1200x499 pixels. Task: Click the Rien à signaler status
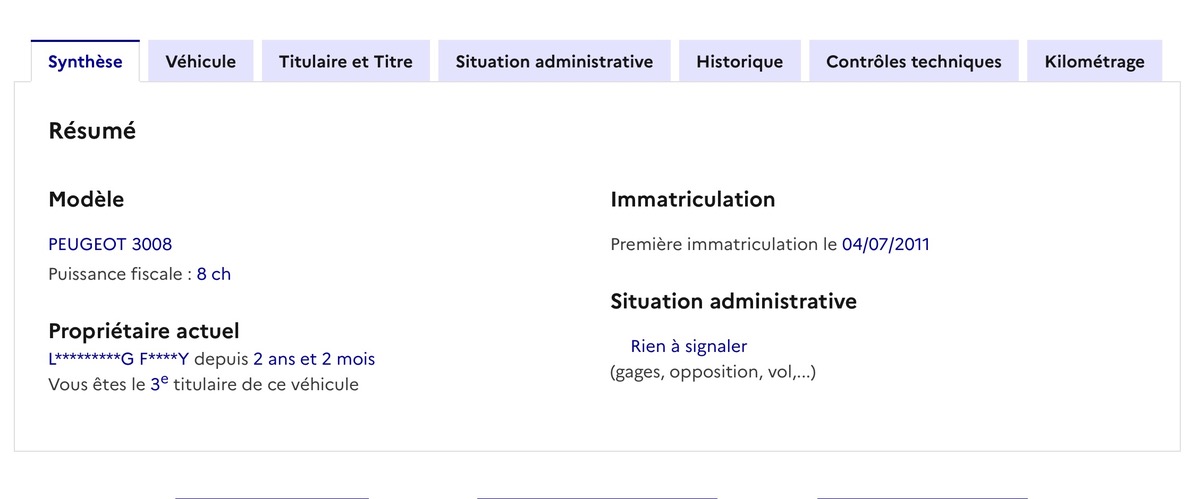click(x=688, y=347)
